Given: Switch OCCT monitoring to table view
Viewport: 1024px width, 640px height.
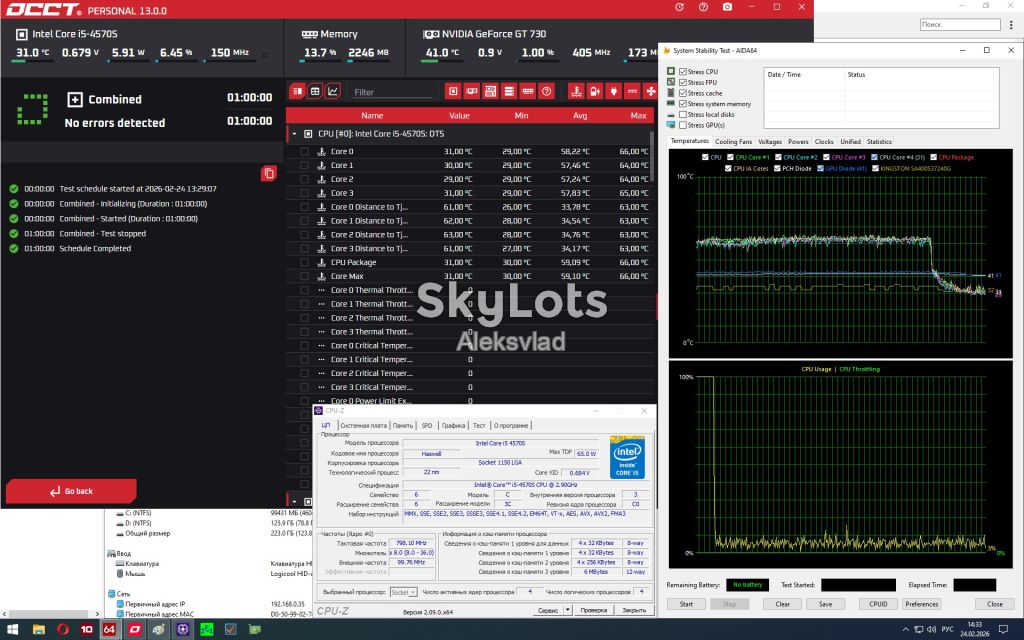Looking at the screenshot, I should pos(315,91).
